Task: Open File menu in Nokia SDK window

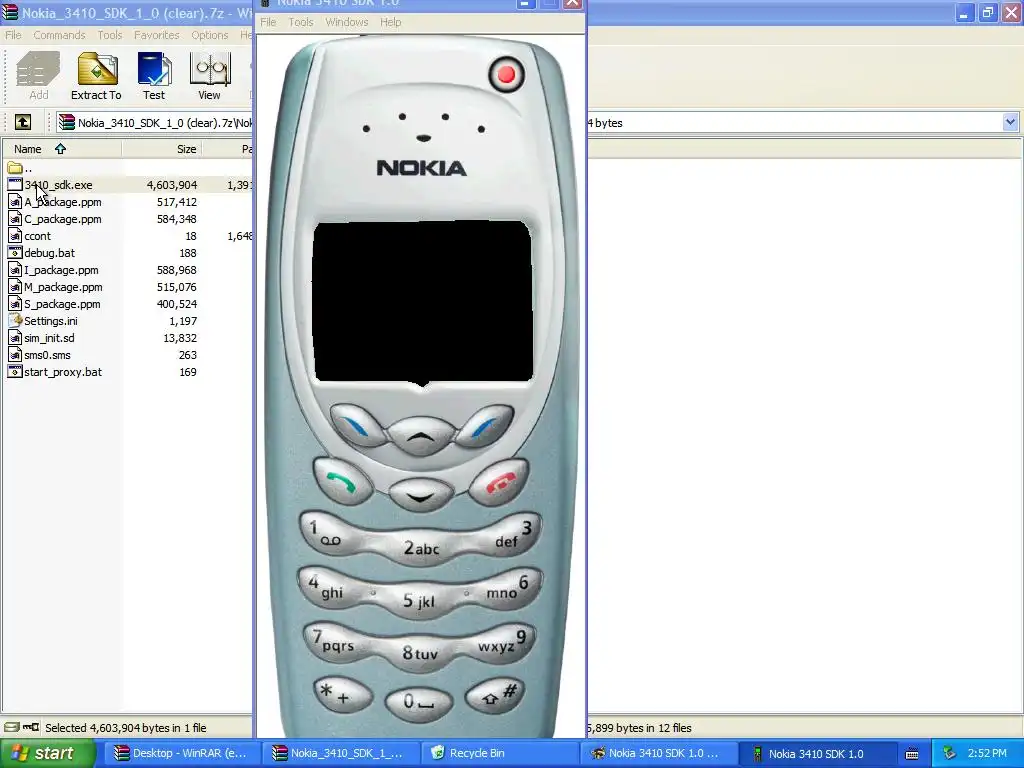Action: pyautogui.click(x=268, y=22)
